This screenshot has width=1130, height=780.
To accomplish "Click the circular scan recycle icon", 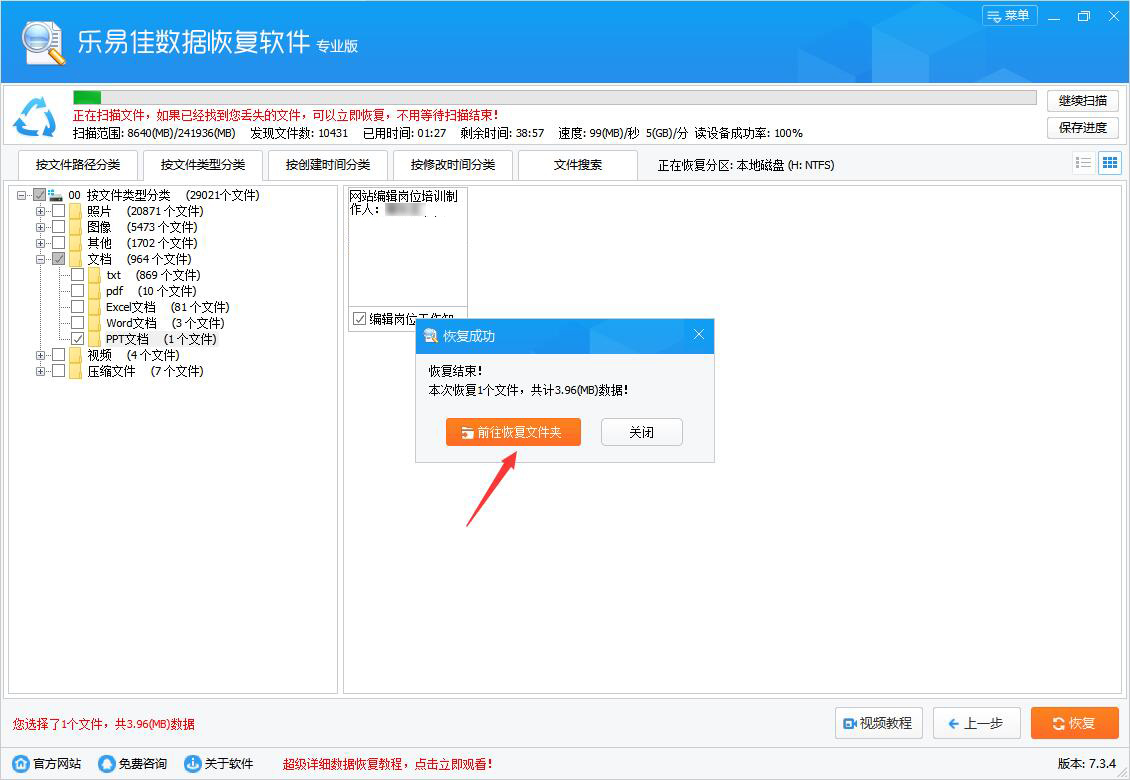I will point(36,118).
